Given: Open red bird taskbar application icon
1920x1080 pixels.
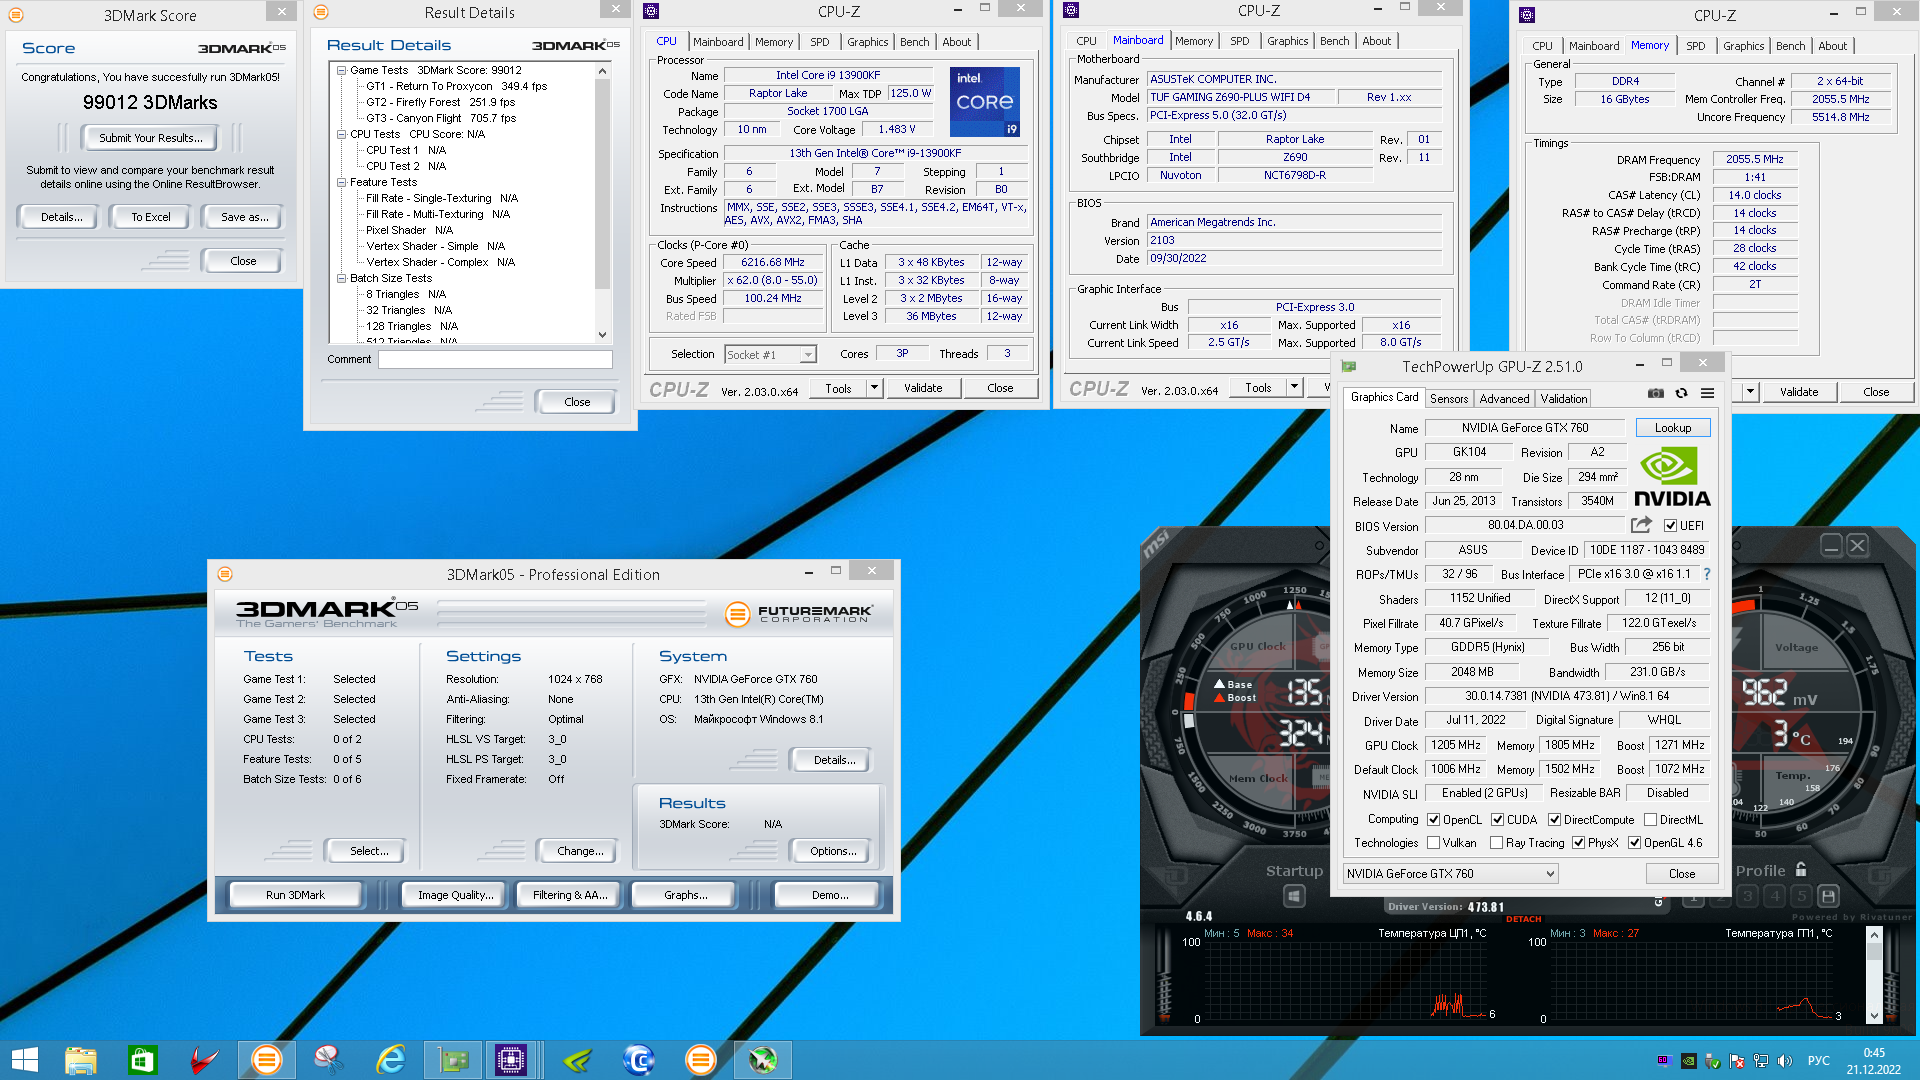Looking at the screenshot, I should 204,1060.
